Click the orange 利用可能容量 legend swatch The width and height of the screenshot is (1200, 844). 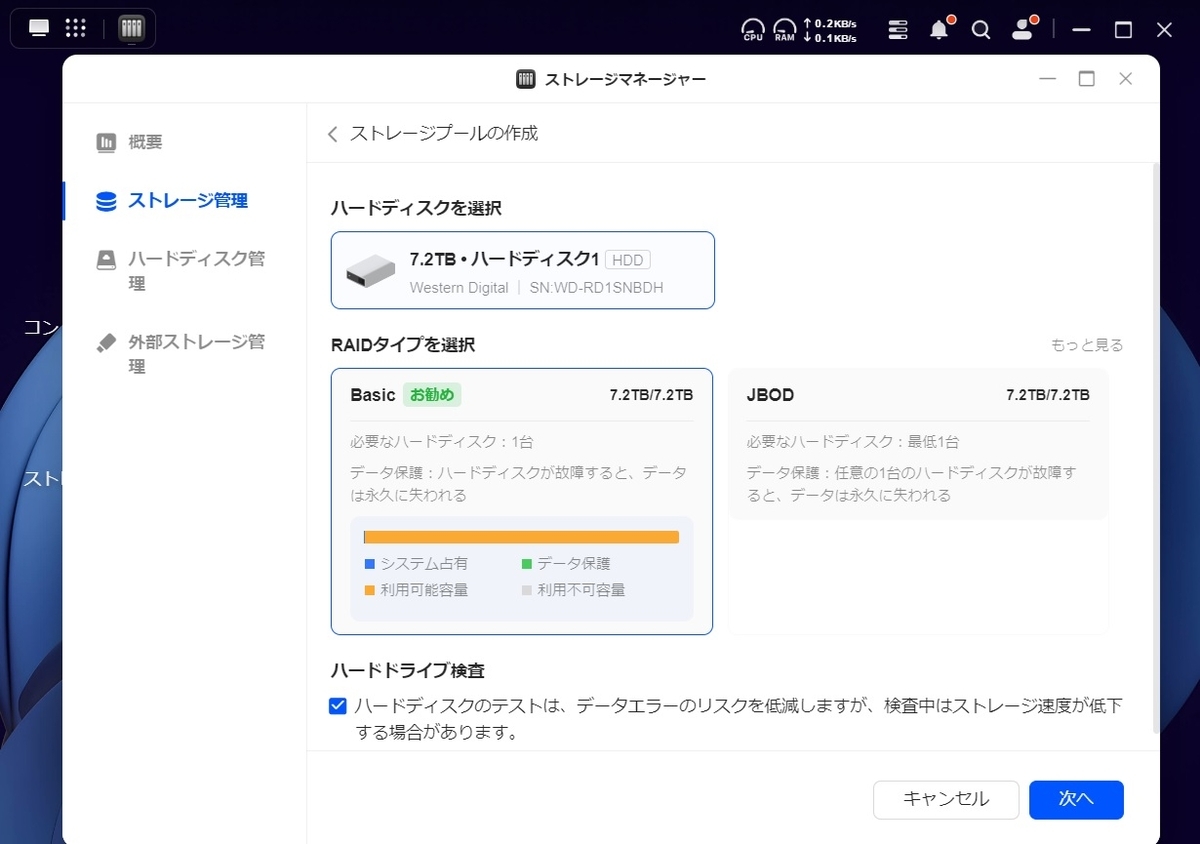point(369,590)
